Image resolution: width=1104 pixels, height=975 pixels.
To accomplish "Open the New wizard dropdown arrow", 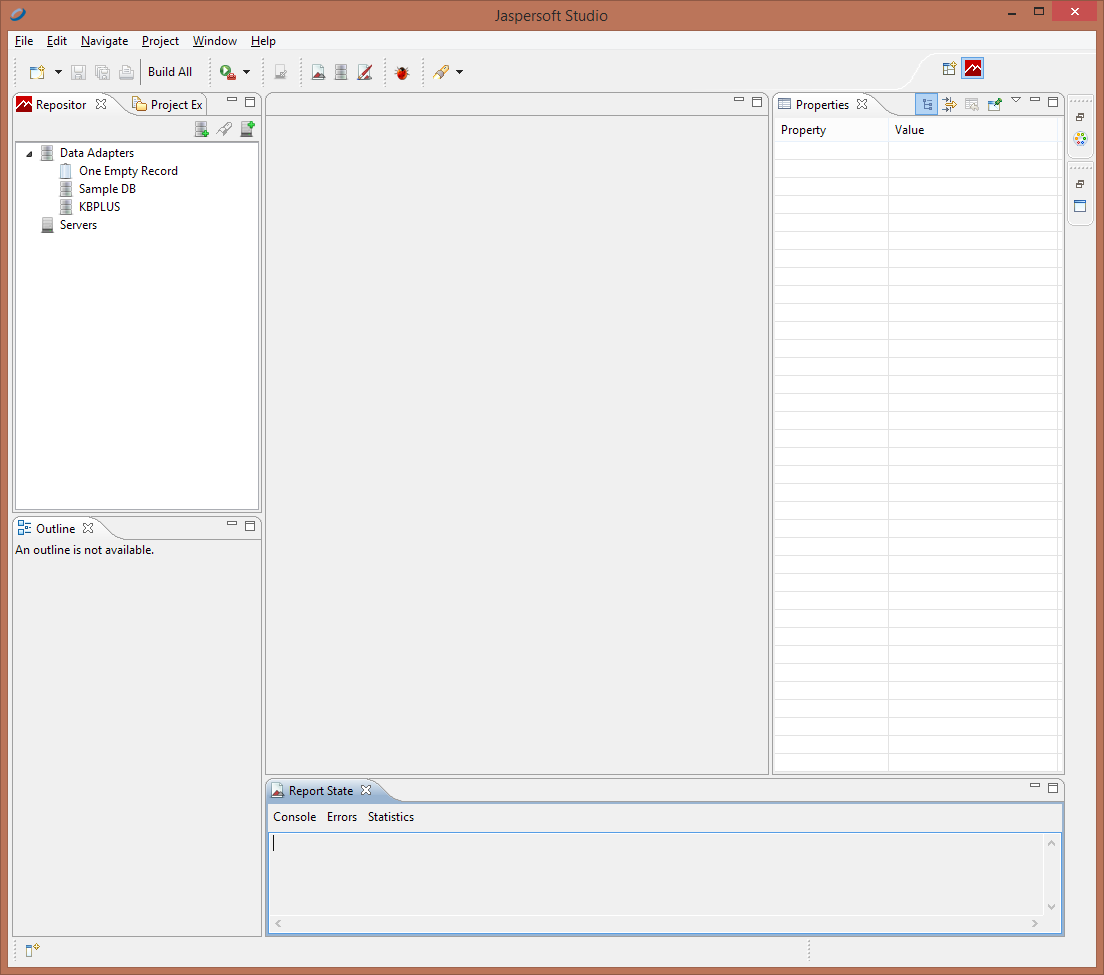I will pos(58,72).
